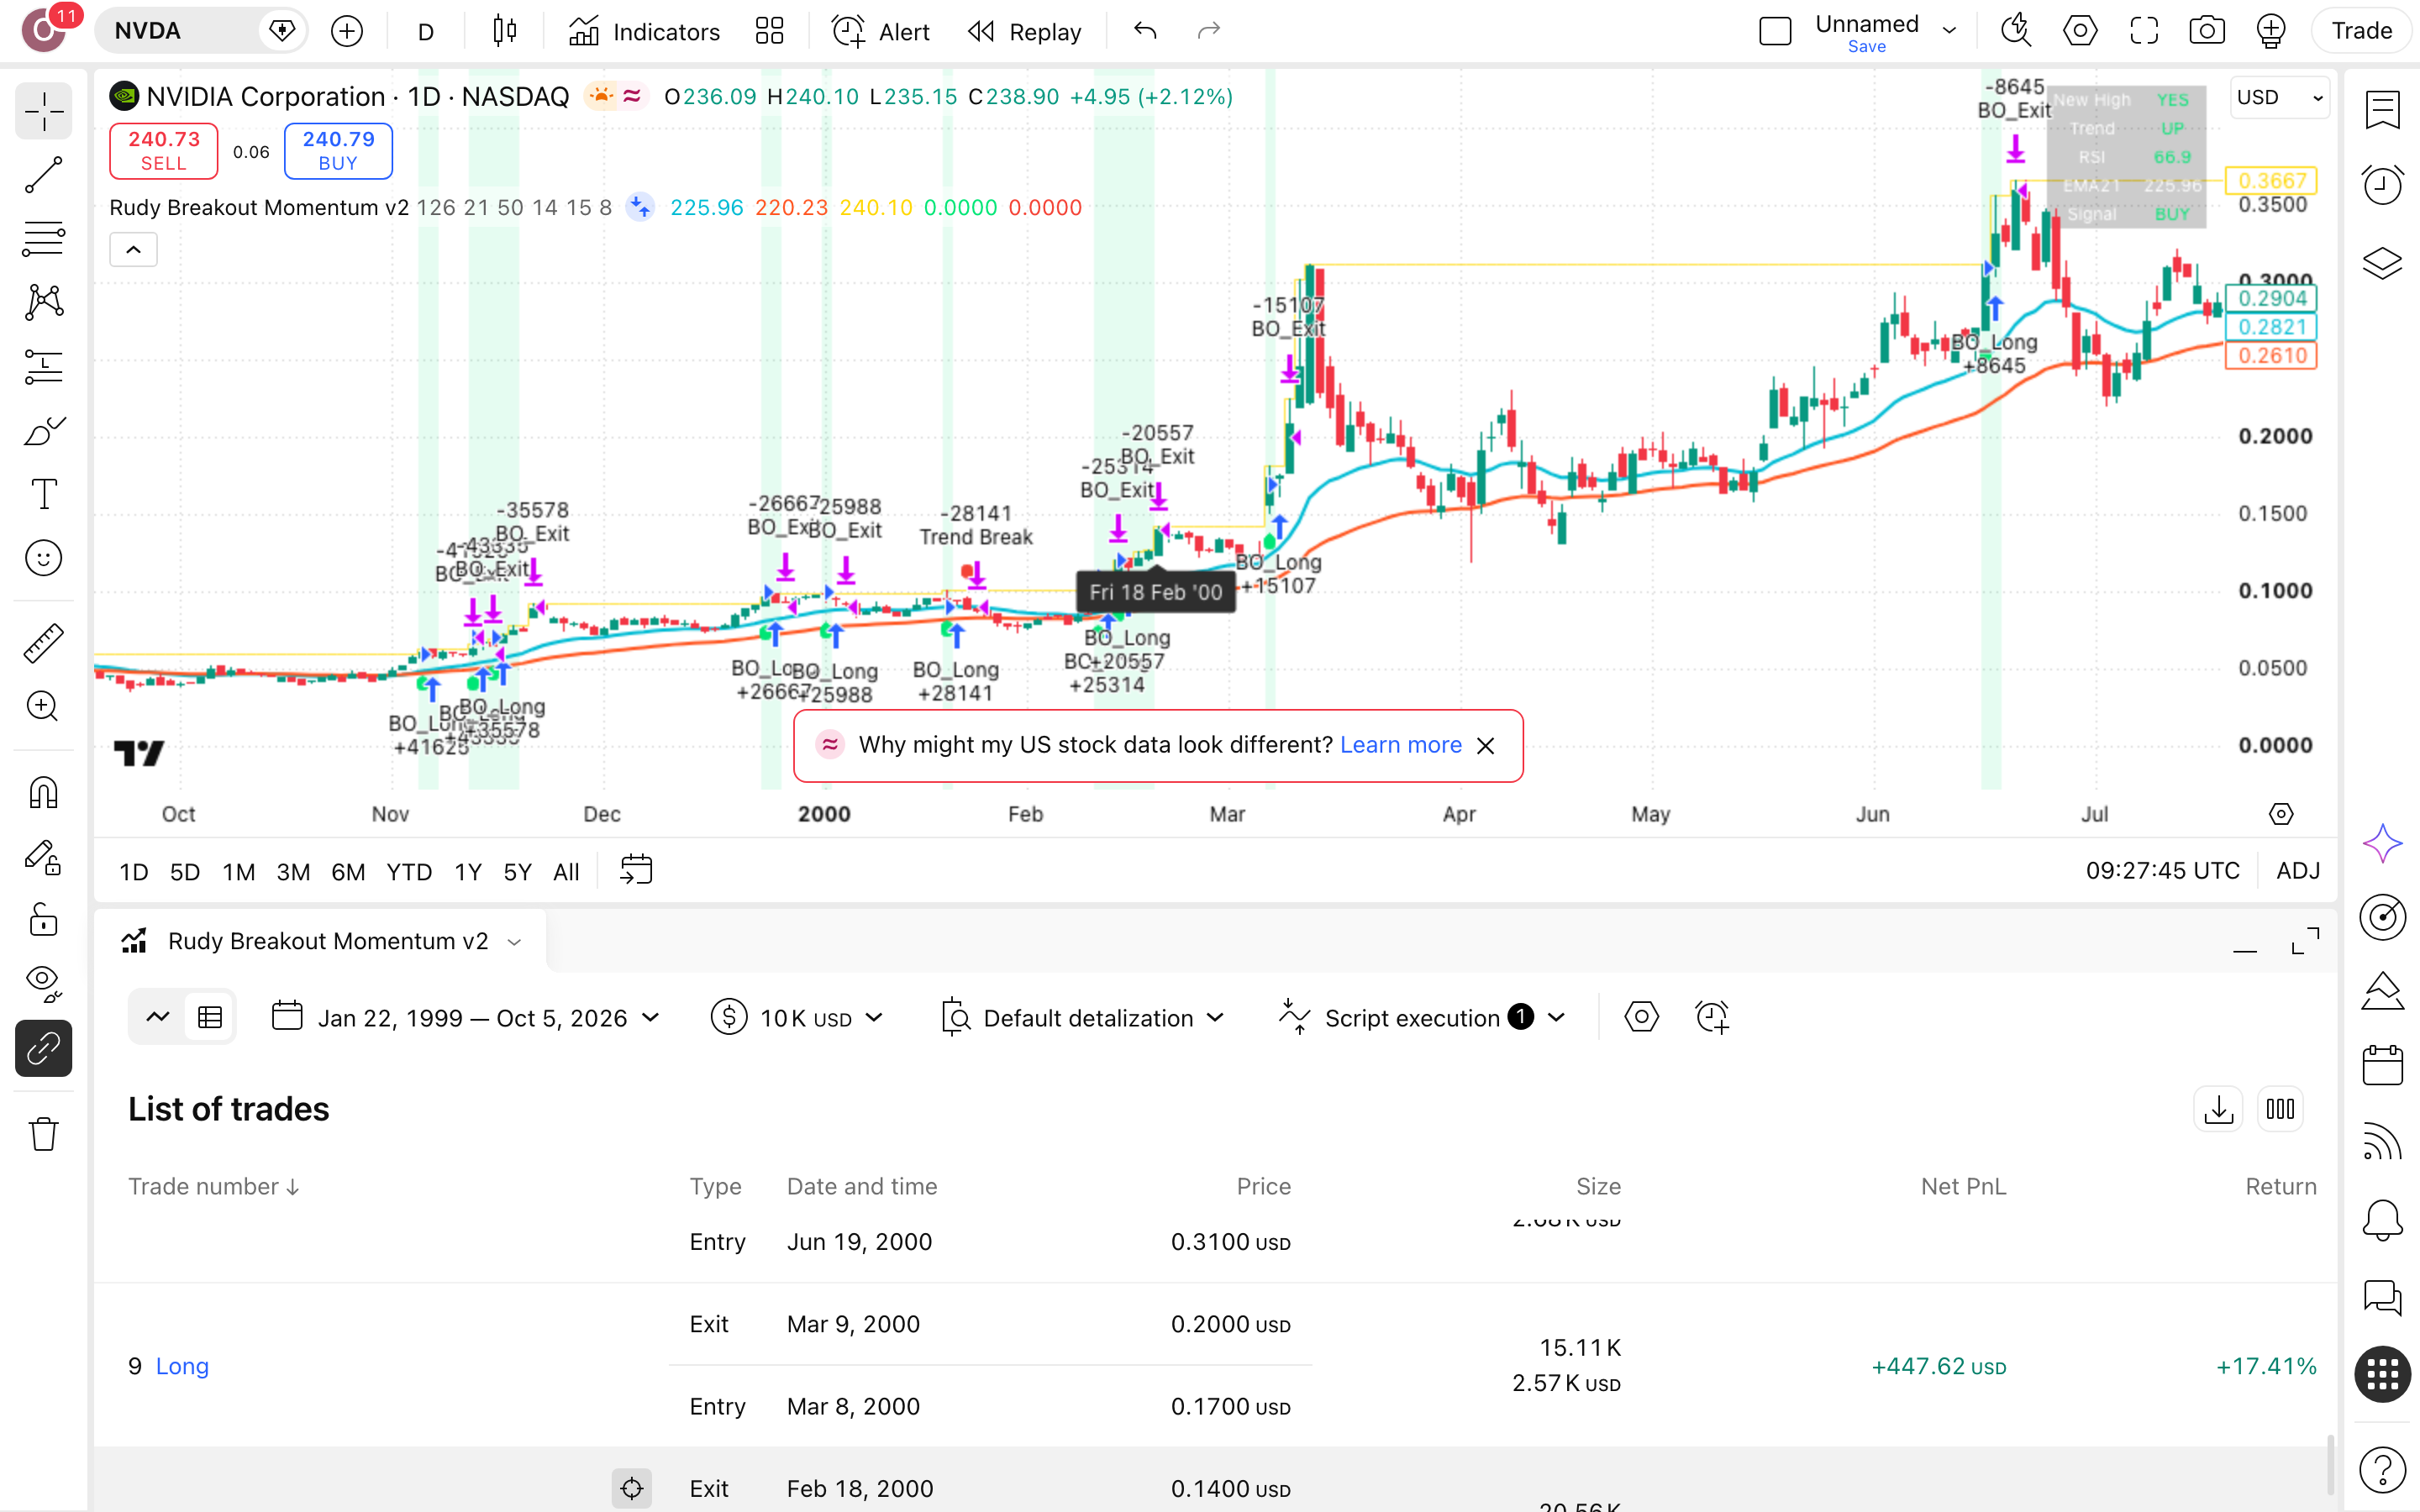This screenshot has height=1512, width=2420.
Task: Switch to the 6M time range
Action: pyautogui.click(x=348, y=872)
